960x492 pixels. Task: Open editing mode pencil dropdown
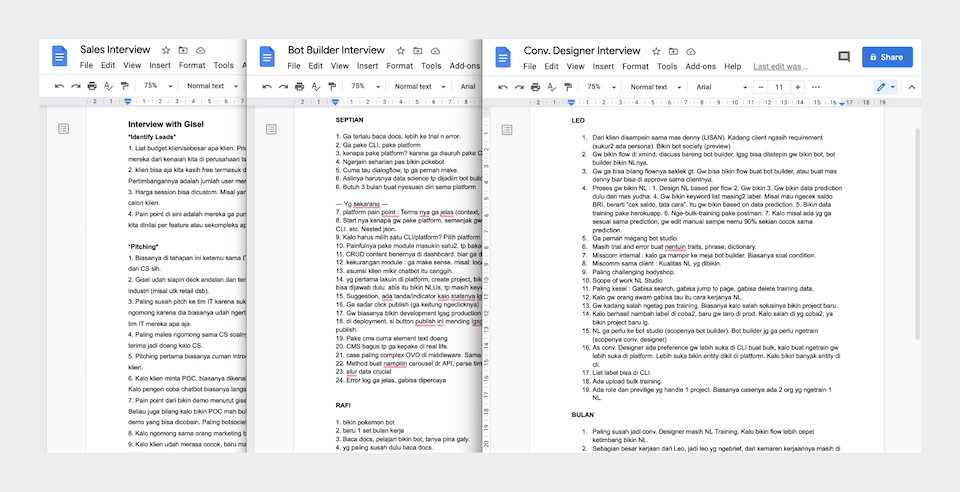click(885, 87)
